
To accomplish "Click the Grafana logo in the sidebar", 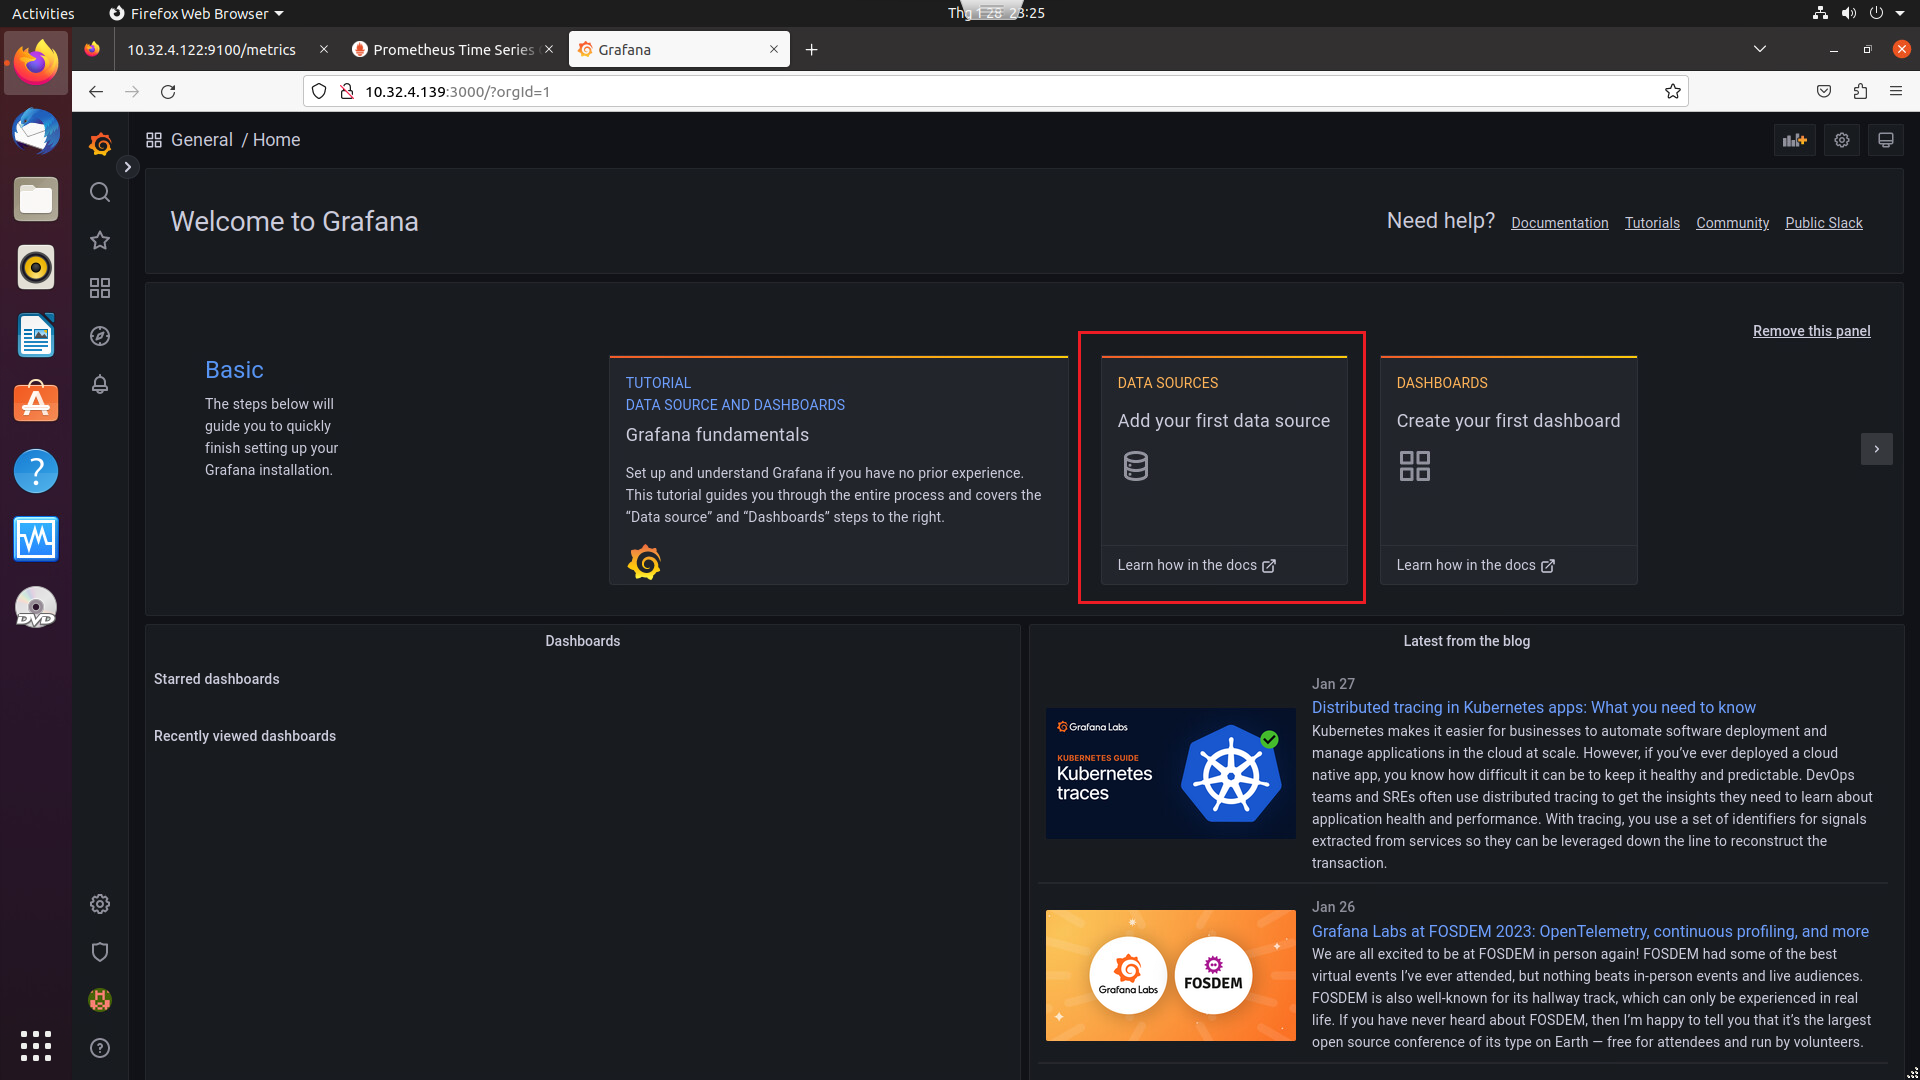I will [100, 144].
